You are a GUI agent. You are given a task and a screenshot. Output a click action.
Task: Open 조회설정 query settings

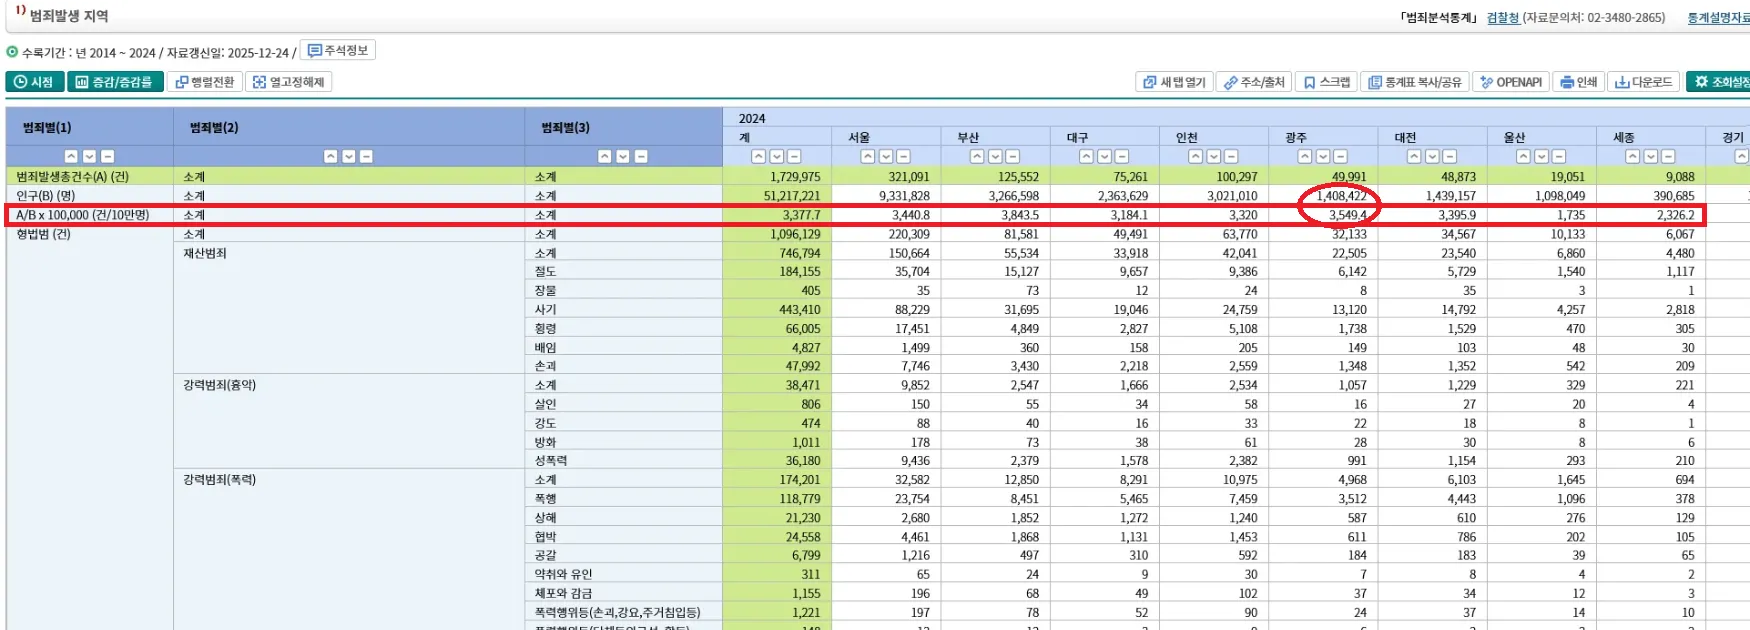(x=1721, y=82)
